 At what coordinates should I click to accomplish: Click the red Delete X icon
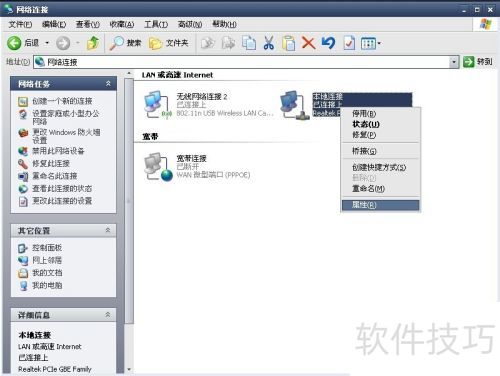click(309, 43)
